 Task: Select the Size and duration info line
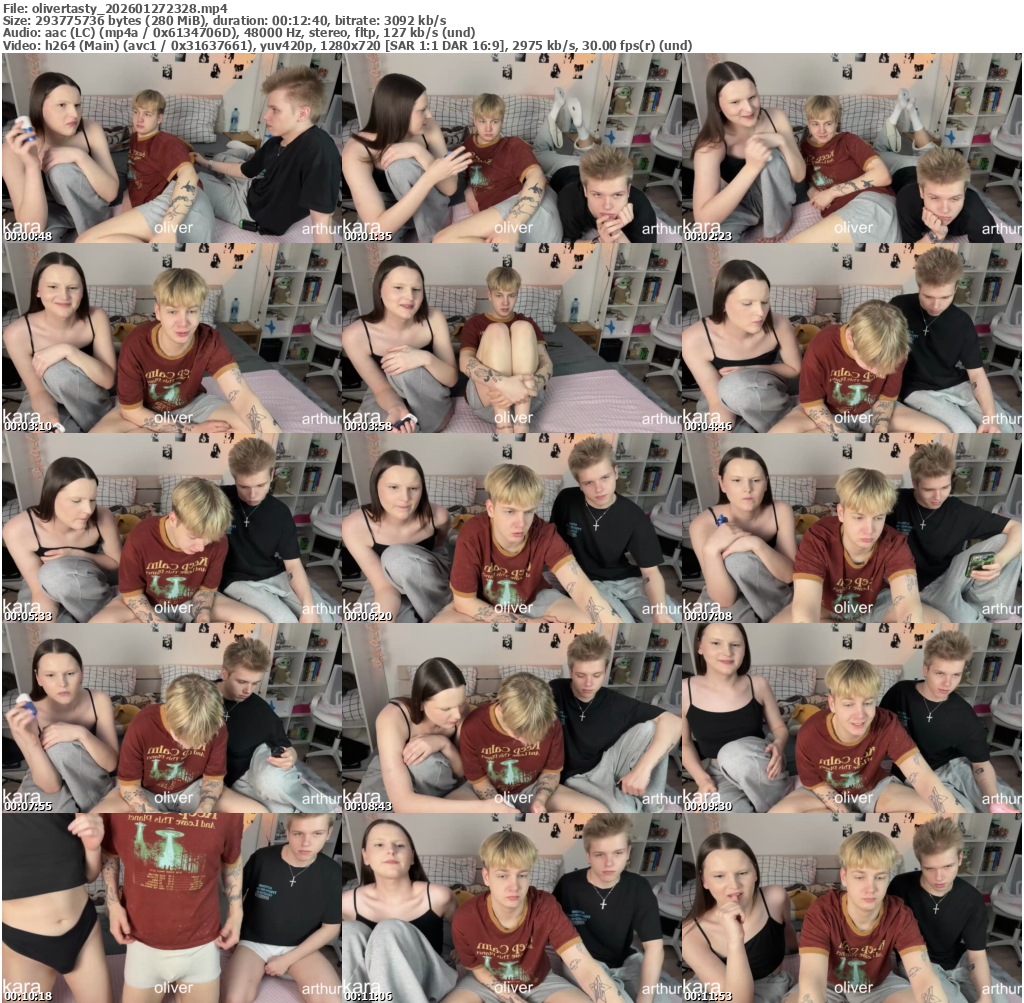[225, 21]
